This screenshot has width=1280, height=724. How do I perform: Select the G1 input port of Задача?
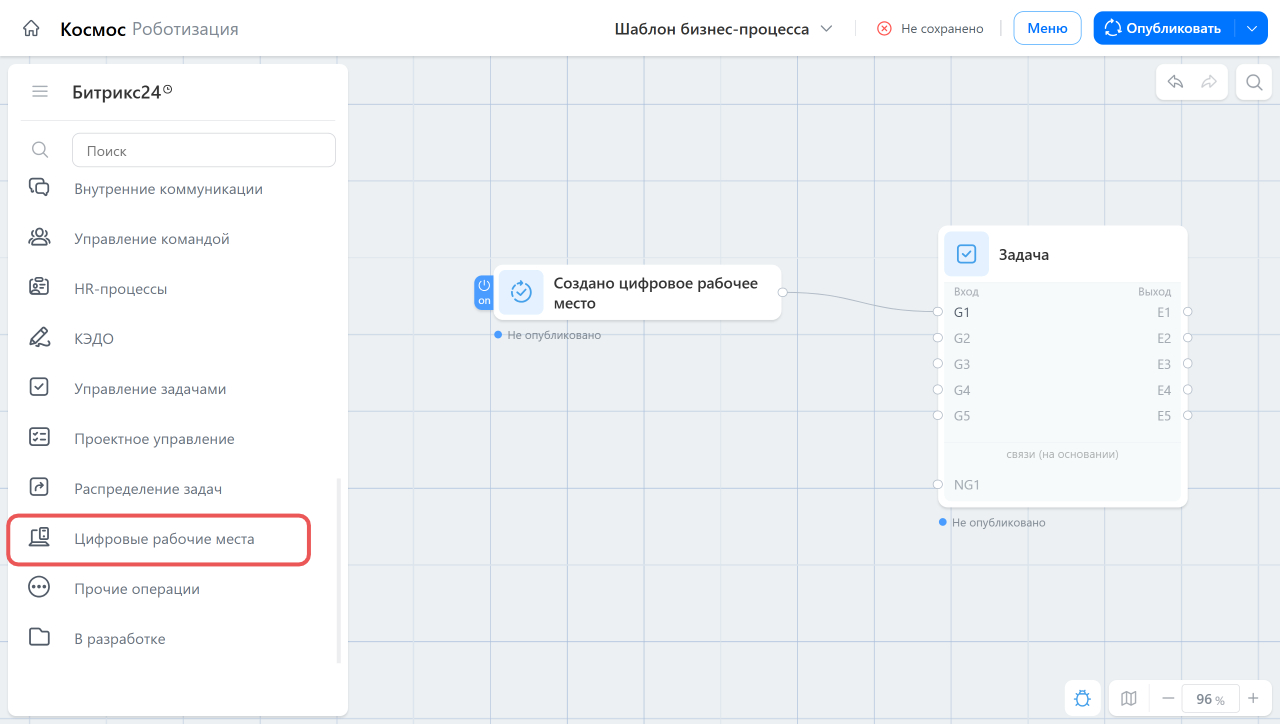click(938, 312)
